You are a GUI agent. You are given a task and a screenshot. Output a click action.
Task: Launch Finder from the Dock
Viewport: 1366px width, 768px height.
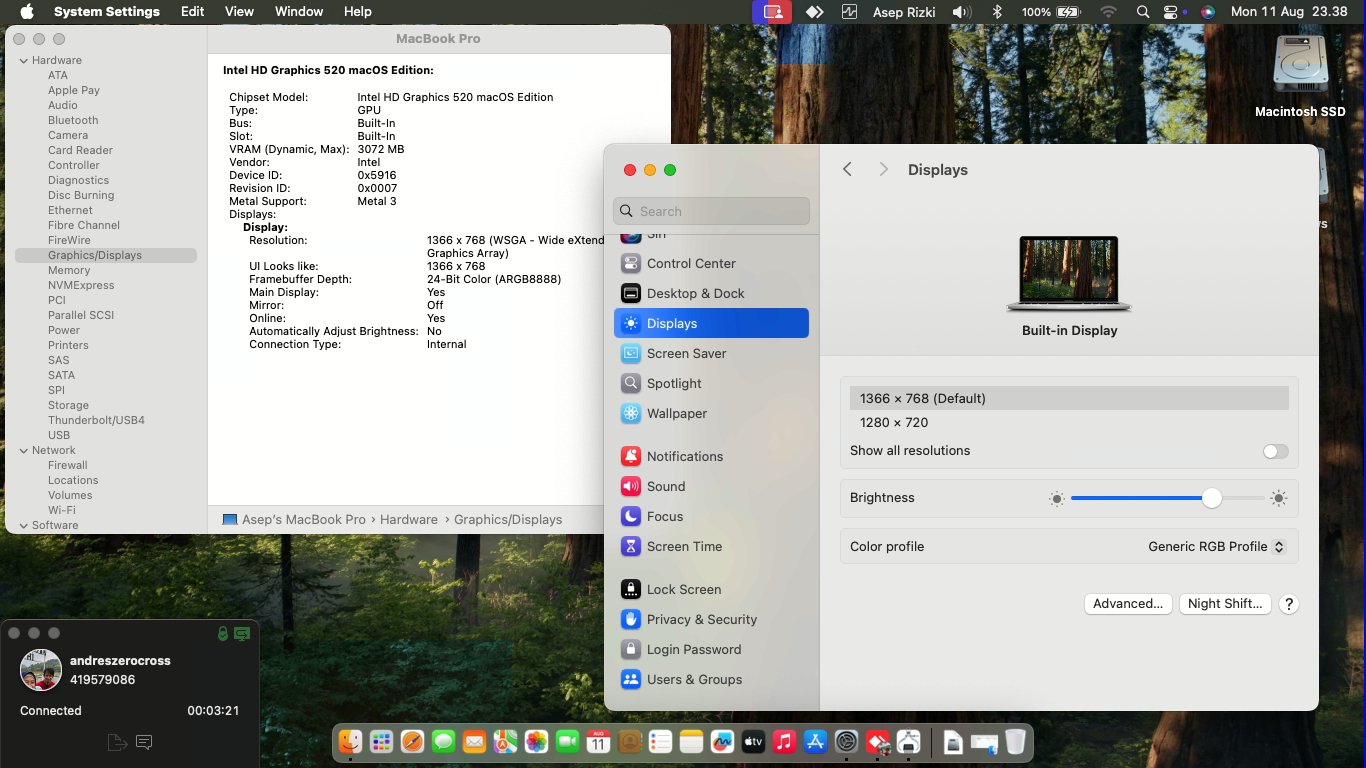(350, 742)
